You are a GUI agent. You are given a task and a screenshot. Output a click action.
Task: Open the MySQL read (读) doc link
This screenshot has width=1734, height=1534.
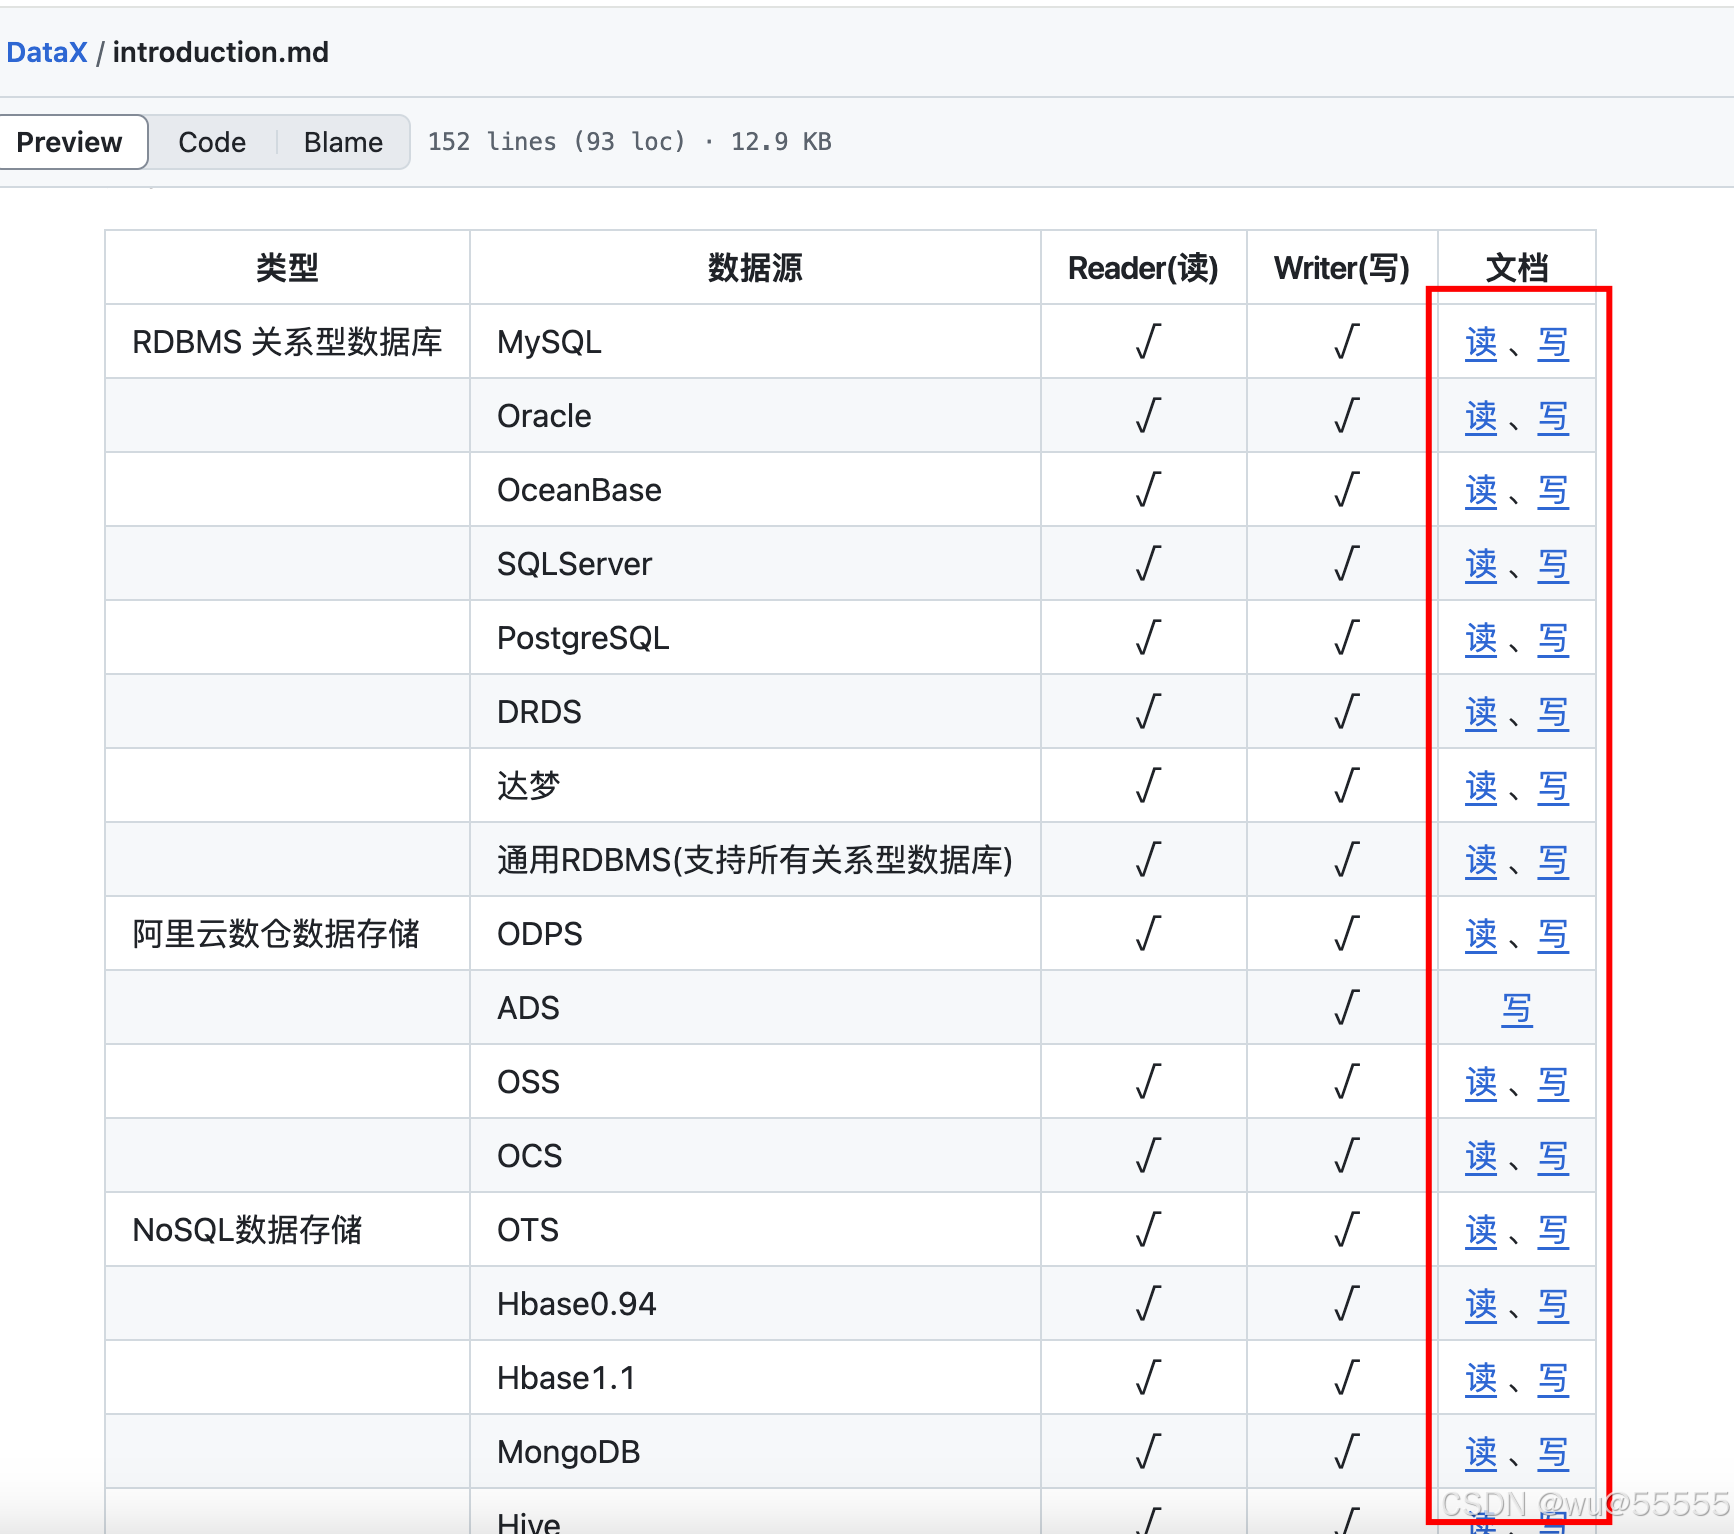1481,343
